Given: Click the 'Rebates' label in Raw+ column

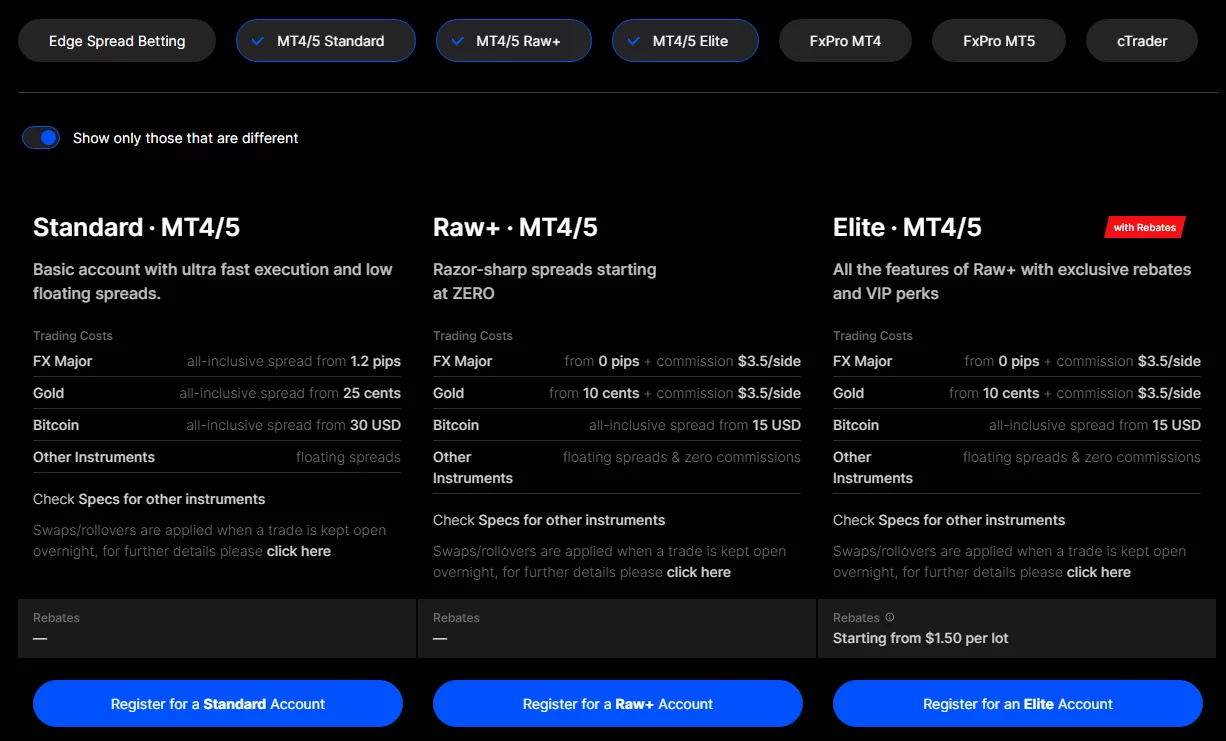Looking at the screenshot, I should (456, 618).
